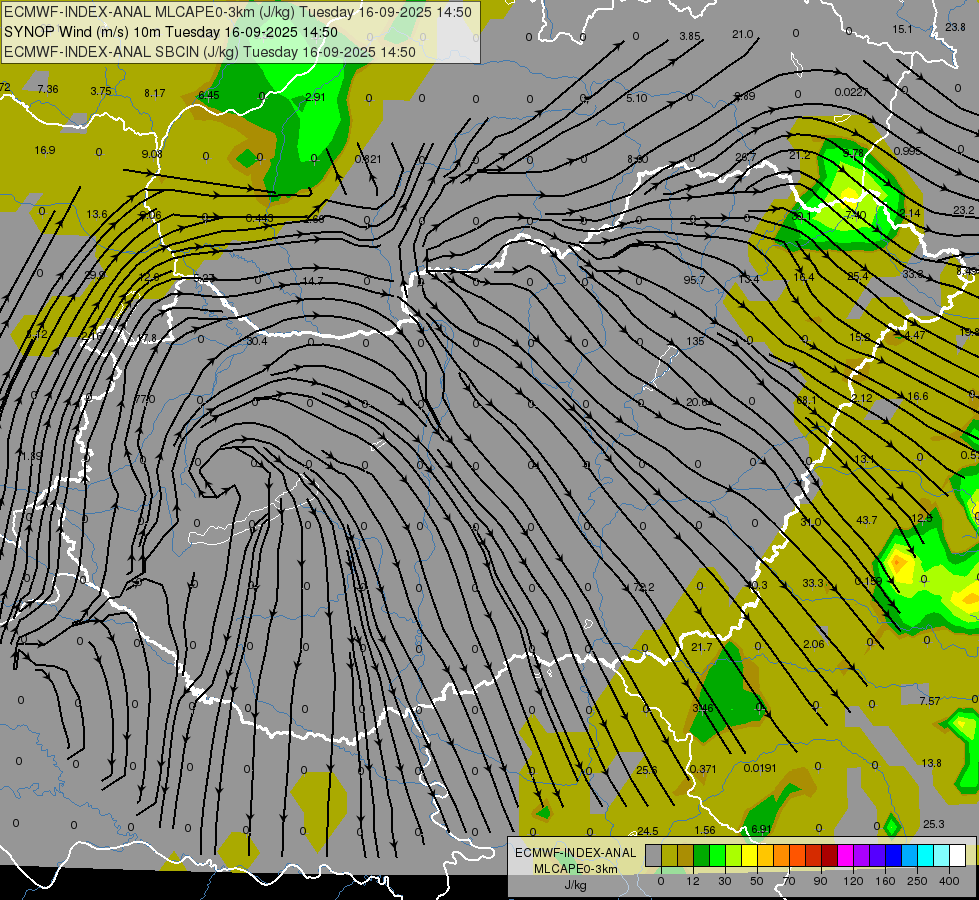Click the gray swatch in the MLCAPE legend

coord(654,855)
